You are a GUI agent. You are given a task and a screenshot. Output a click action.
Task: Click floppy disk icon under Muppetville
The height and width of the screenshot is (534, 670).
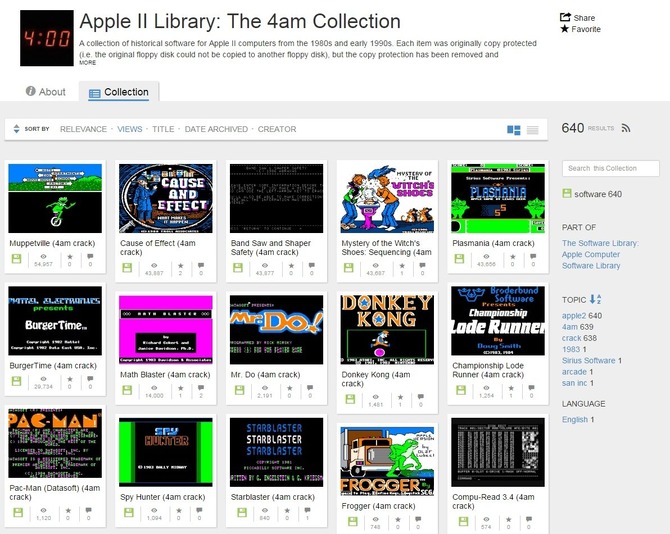[x=17, y=258]
